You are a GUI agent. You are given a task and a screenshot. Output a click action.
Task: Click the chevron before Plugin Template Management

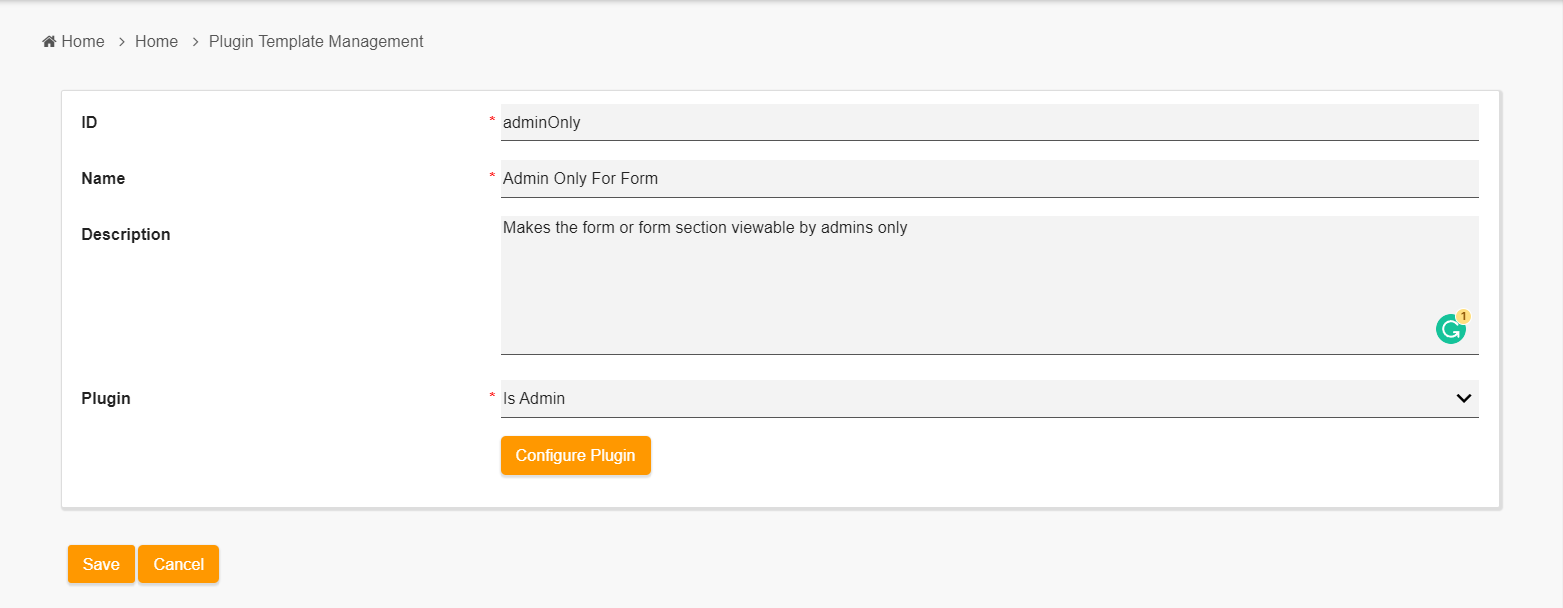coord(195,42)
